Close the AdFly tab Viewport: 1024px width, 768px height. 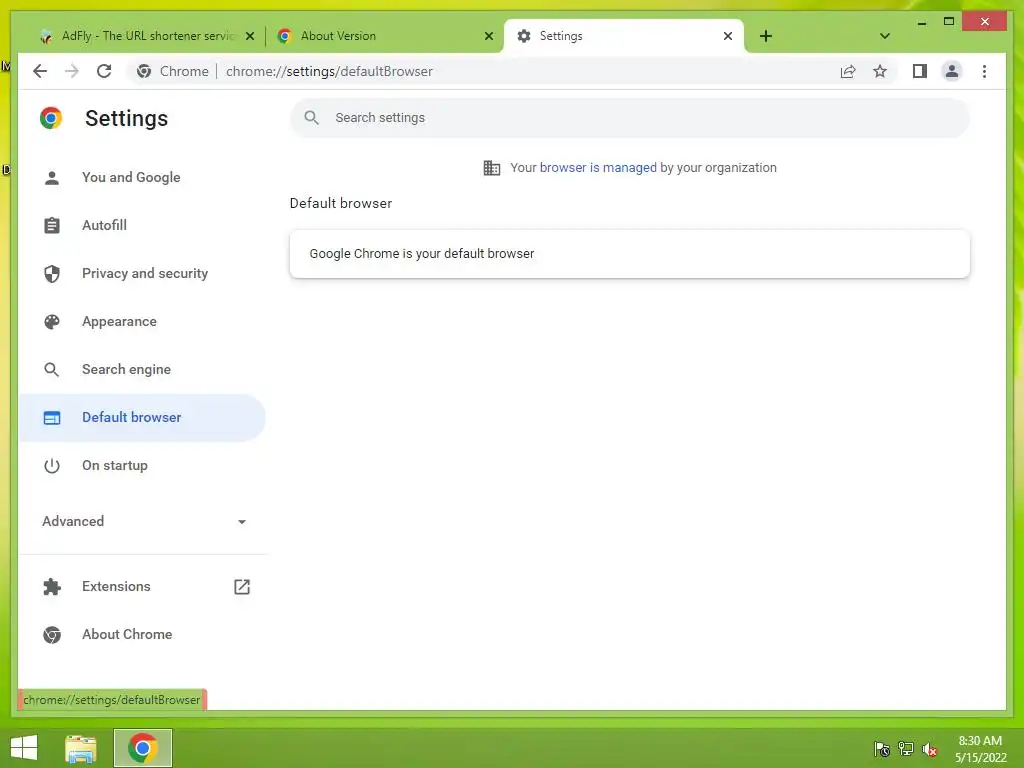(249, 36)
